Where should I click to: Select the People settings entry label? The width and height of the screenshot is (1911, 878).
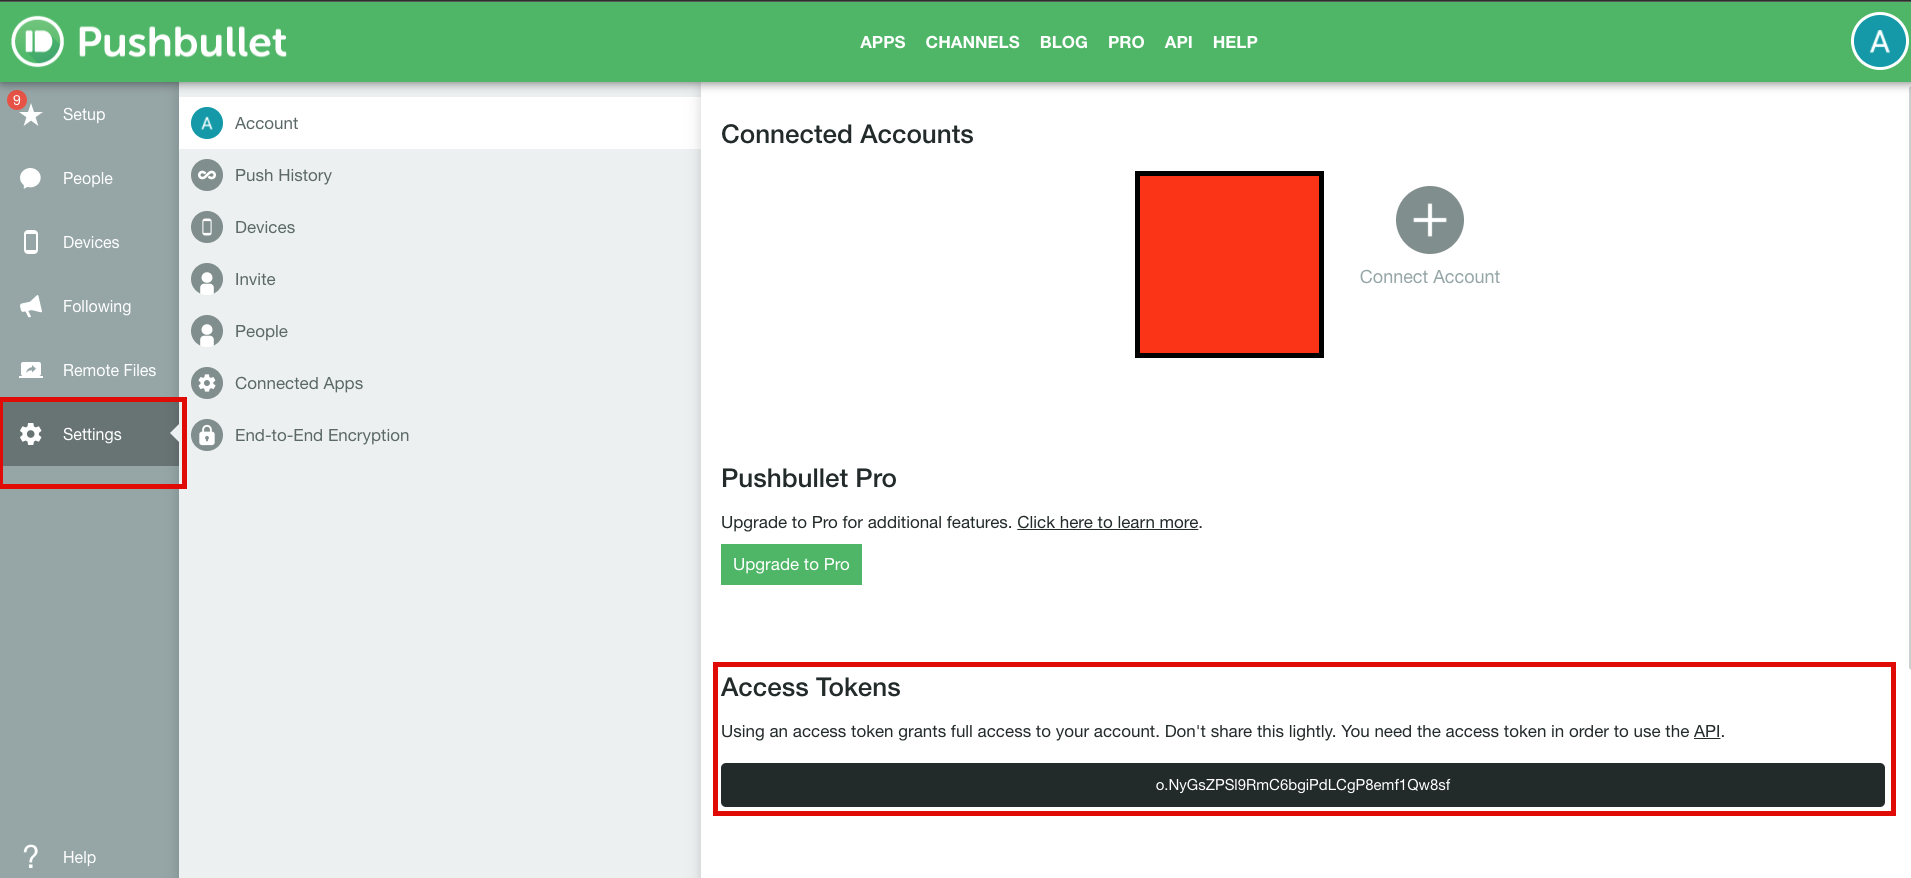pyautogui.click(x=261, y=331)
